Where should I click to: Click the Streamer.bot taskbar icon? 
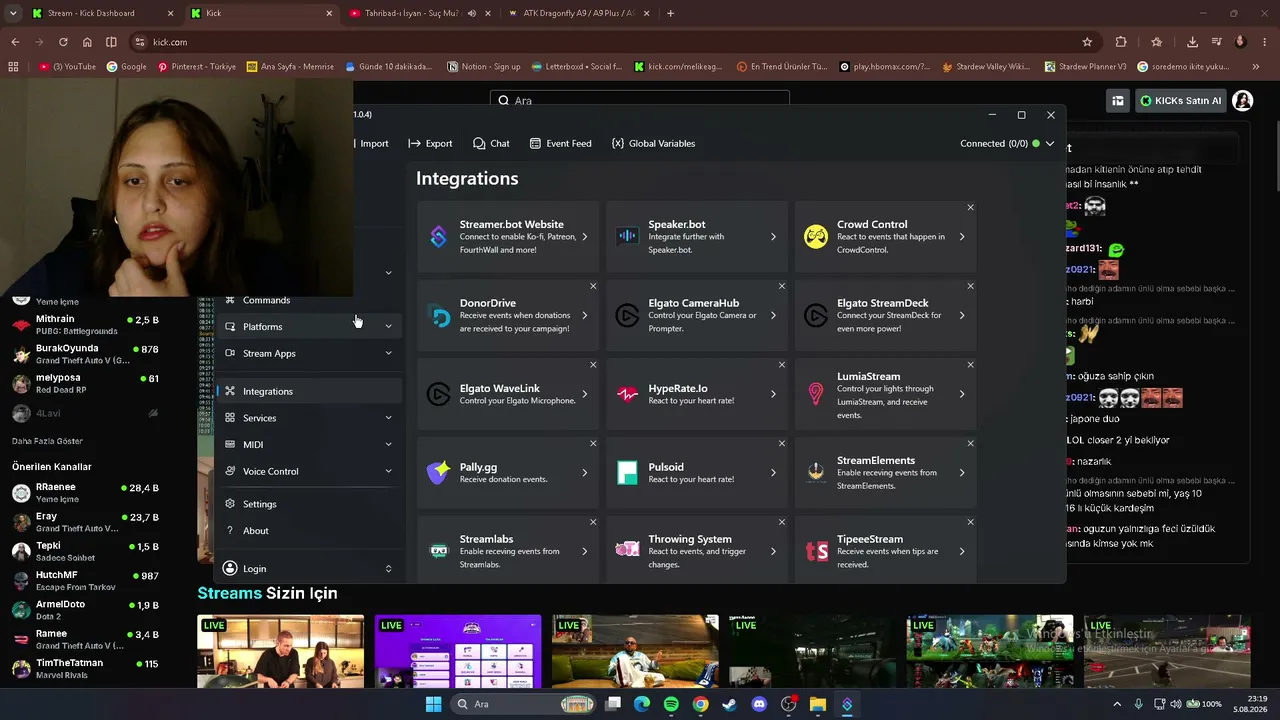pos(847,704)
